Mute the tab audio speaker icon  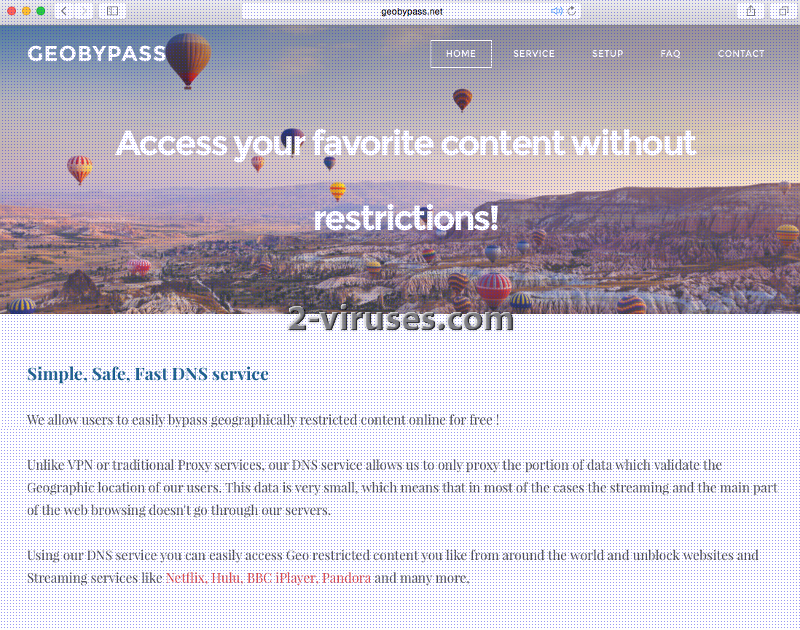[x=557, y=11]
